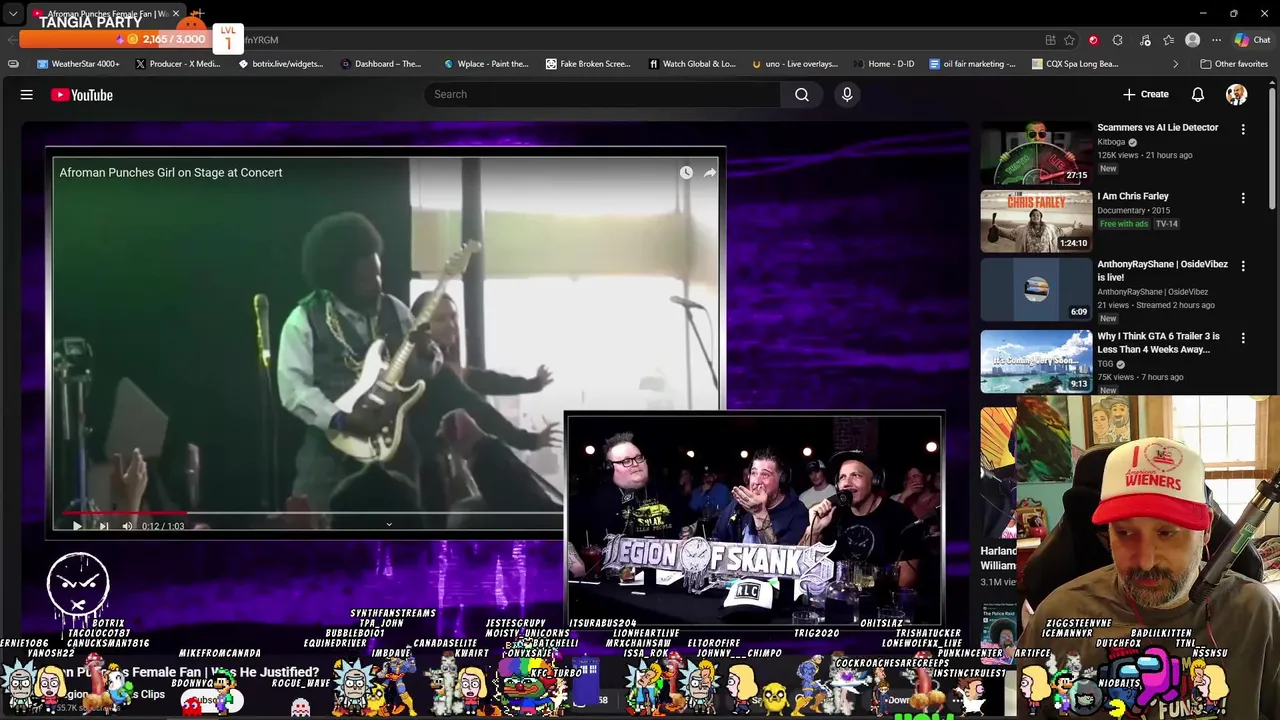1280x720 pixels.
Task: Click the split screen icon in address bar
Action: click(x=1050, y=40)
